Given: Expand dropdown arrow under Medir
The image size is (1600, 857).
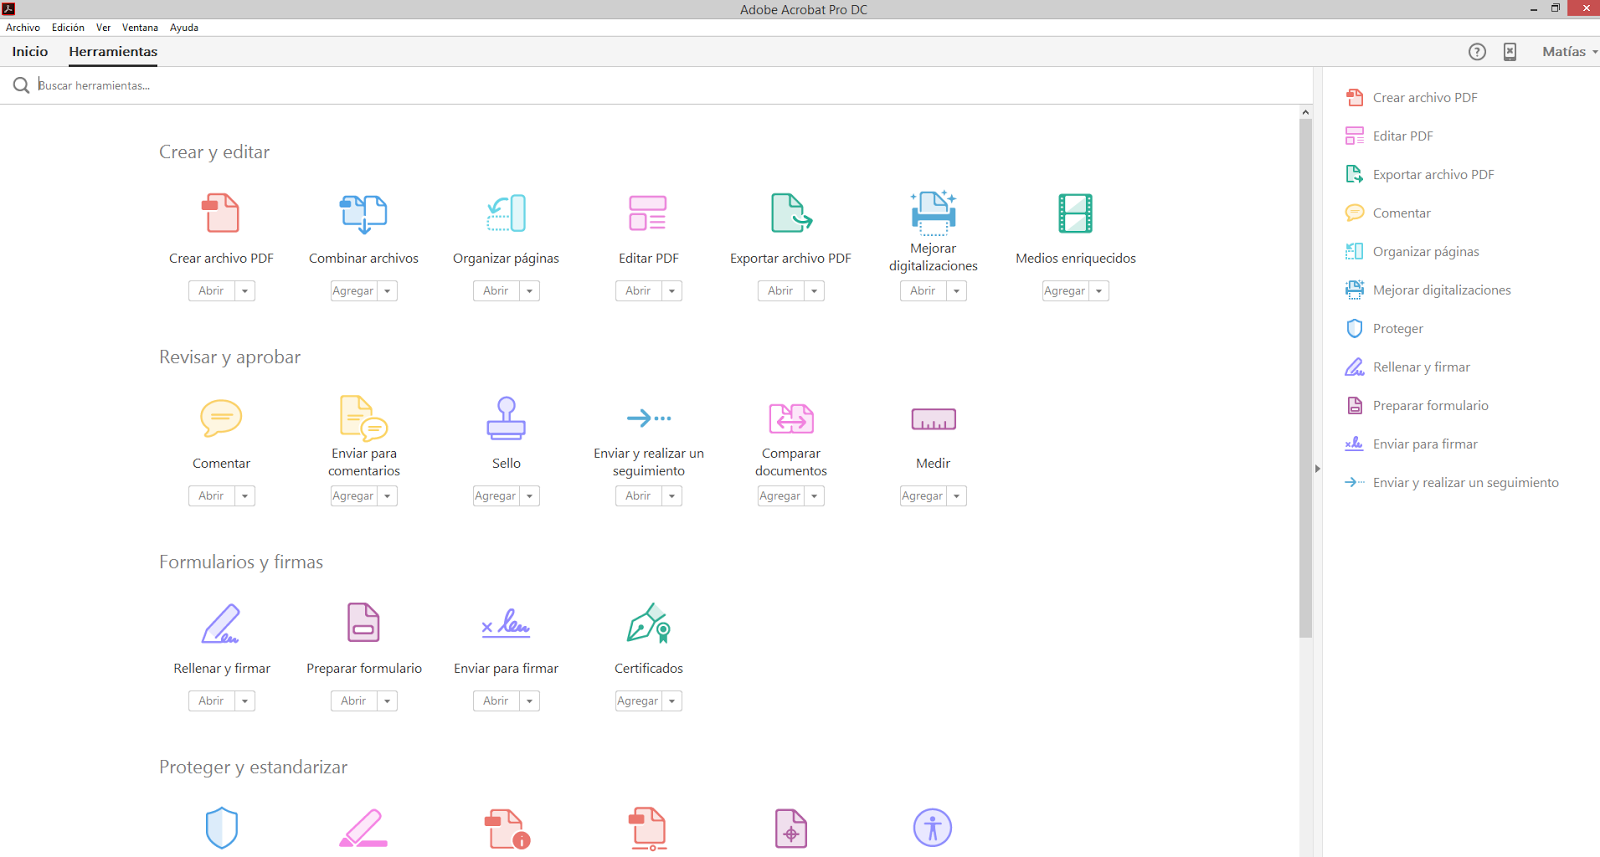Looking at the screenshot, I should pyautogui.click(x=957, y=496).
